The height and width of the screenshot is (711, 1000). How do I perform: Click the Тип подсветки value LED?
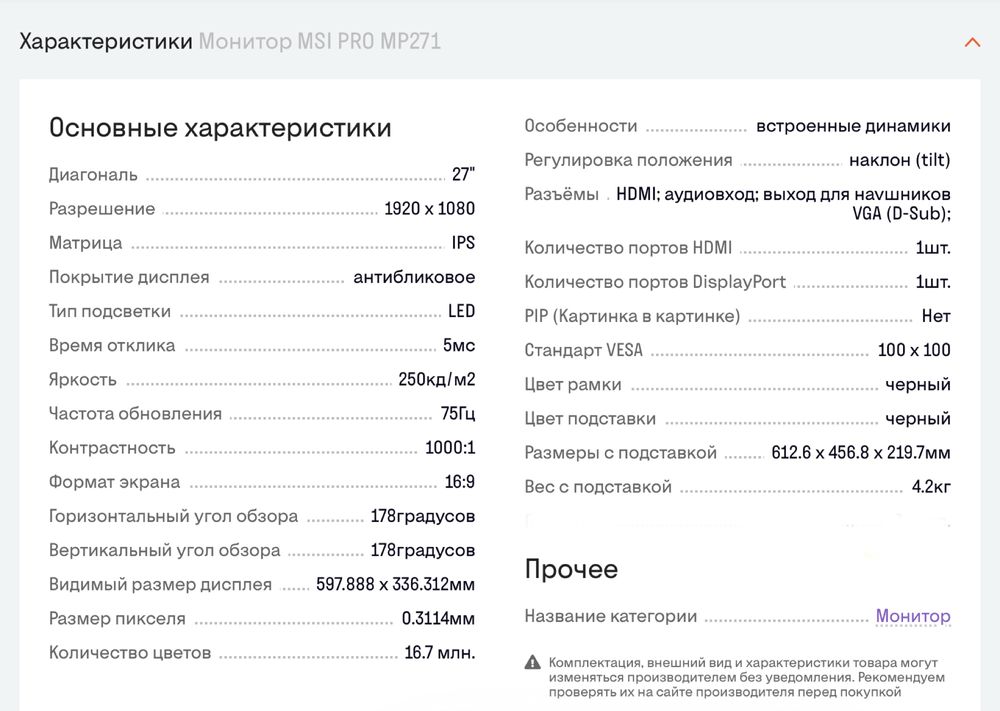[x=461, y=311]
